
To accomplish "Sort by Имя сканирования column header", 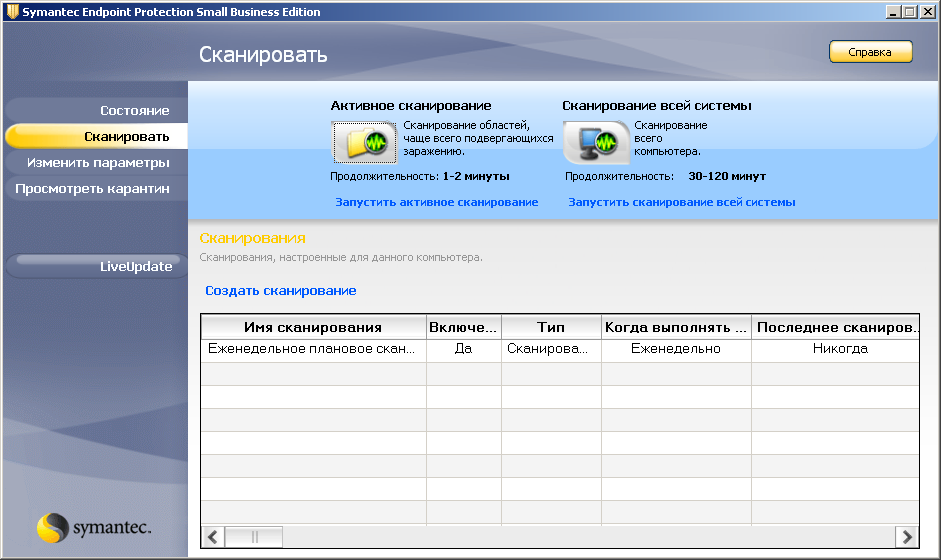I will click(313, 327).
